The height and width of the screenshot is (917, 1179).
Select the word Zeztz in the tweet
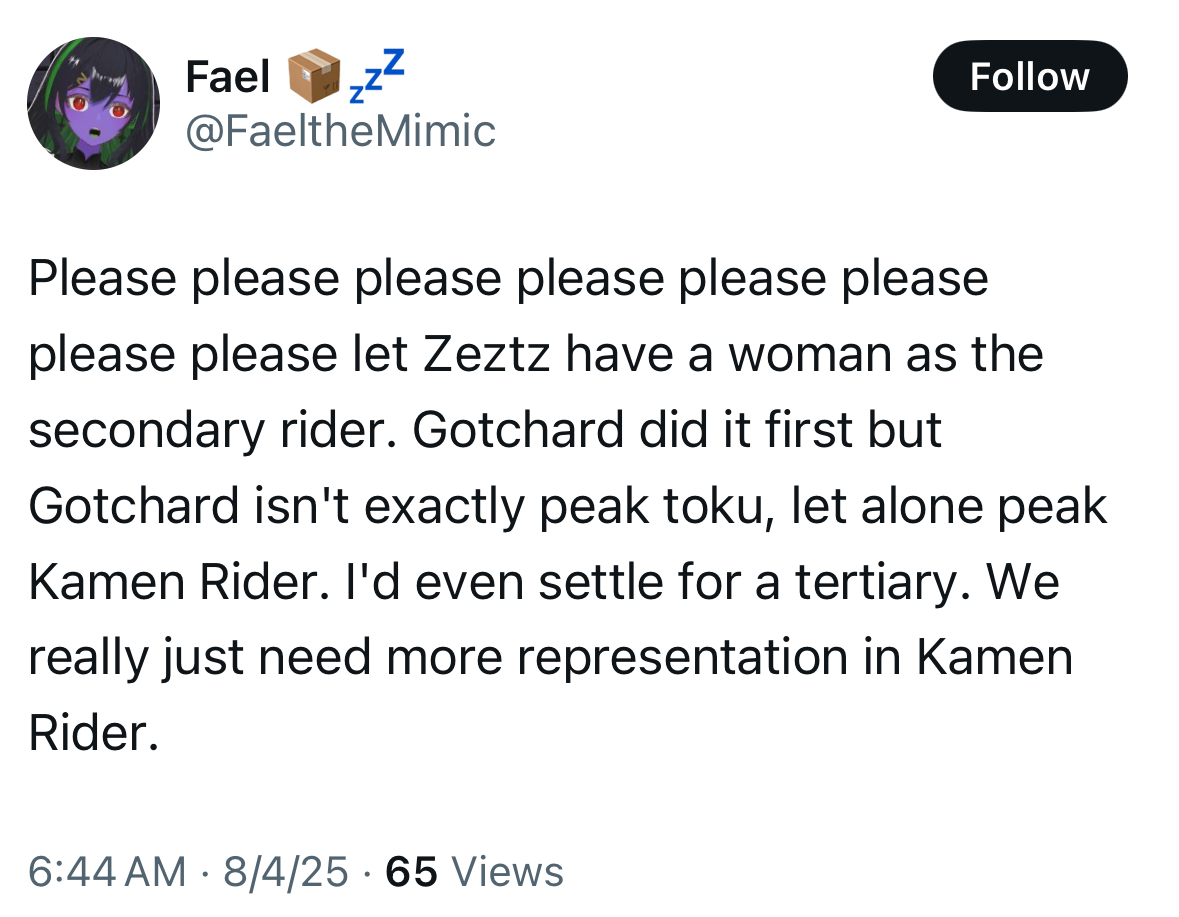click(486, 354)
